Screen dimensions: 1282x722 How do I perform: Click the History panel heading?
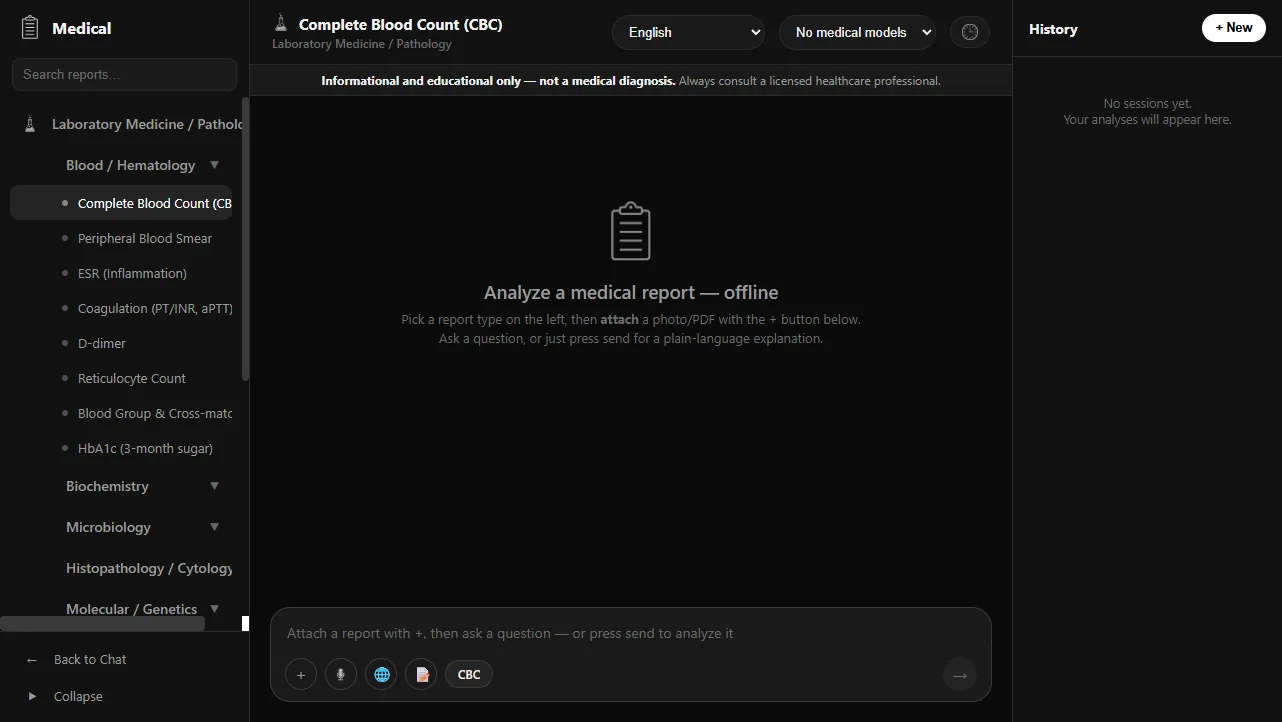point(1053,29)
